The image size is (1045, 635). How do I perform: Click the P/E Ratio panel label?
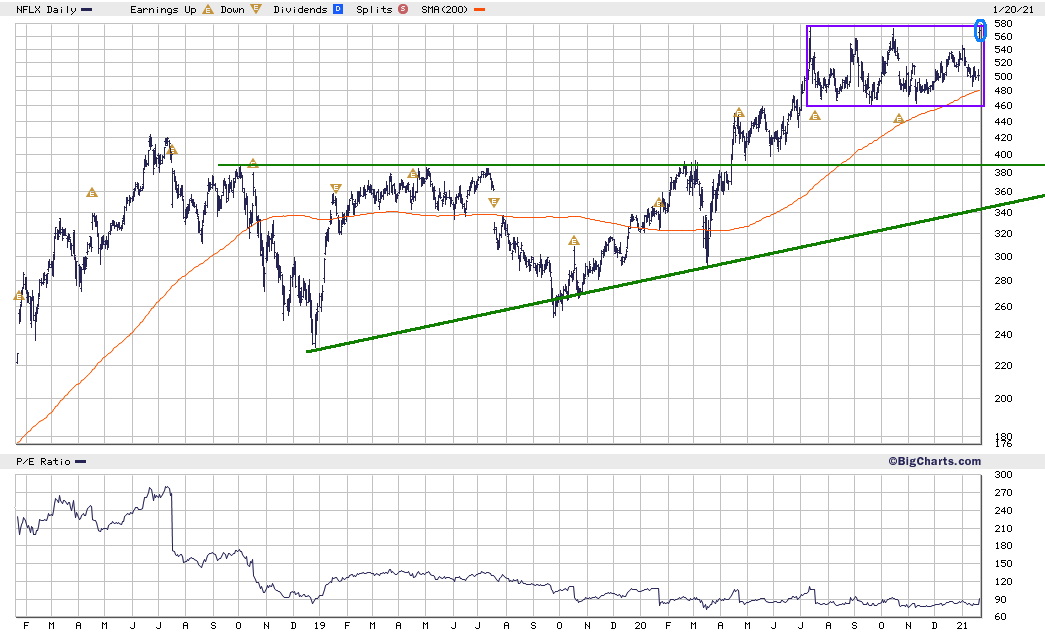click(x=43, y=462)
